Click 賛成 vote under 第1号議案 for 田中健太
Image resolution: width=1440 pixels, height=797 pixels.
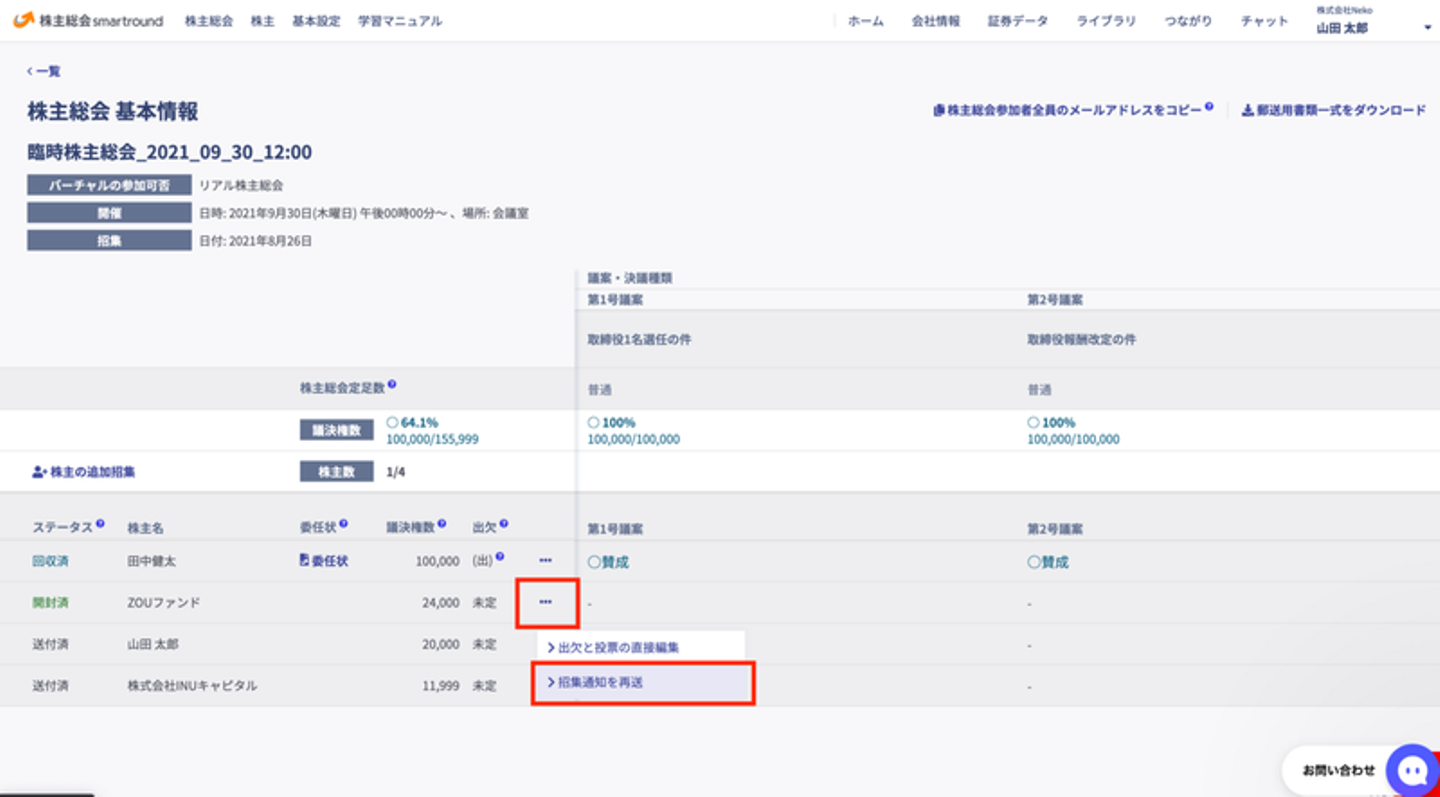point(609,562)
